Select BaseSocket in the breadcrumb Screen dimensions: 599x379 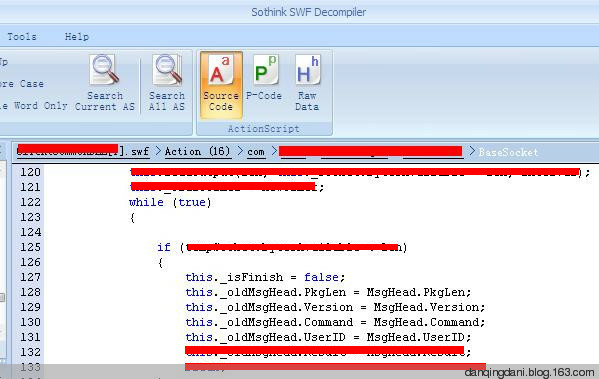pyautogui.click(x=508, y=152)
